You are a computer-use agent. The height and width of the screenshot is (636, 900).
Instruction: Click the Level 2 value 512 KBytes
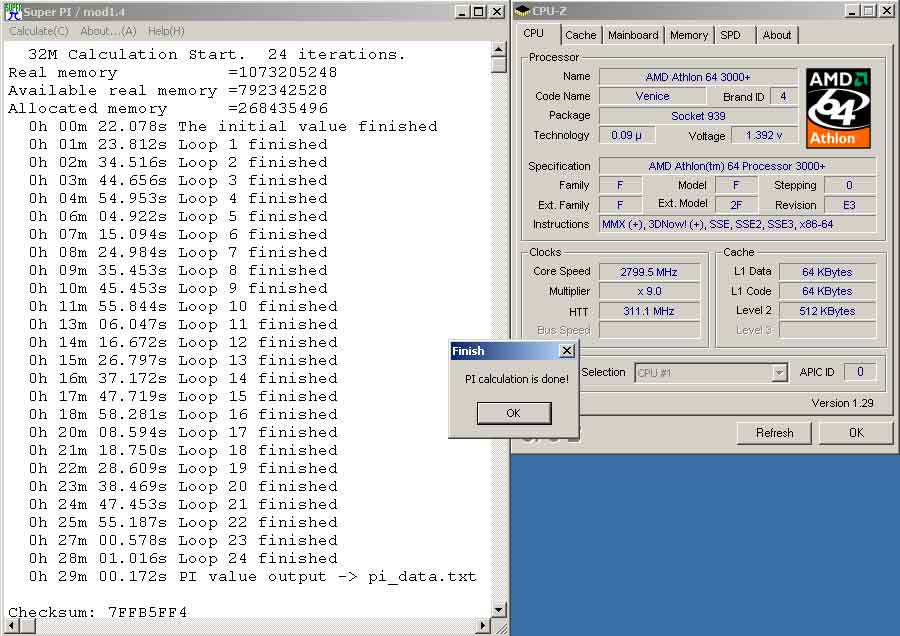pos(827,311)
